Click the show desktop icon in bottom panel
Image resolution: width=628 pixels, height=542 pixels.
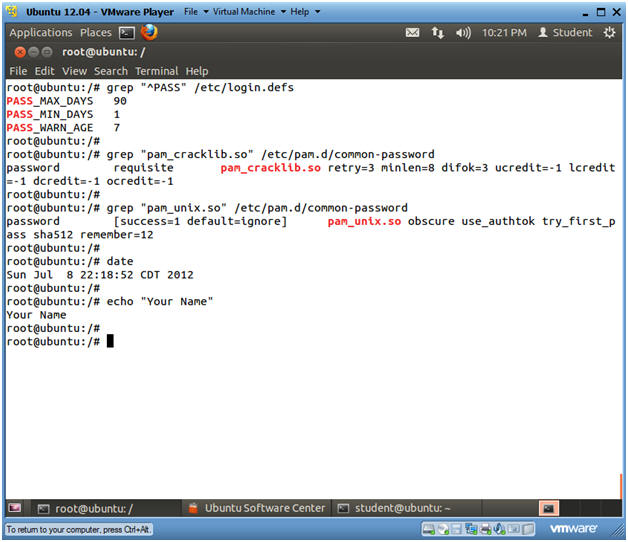(14, 508)
